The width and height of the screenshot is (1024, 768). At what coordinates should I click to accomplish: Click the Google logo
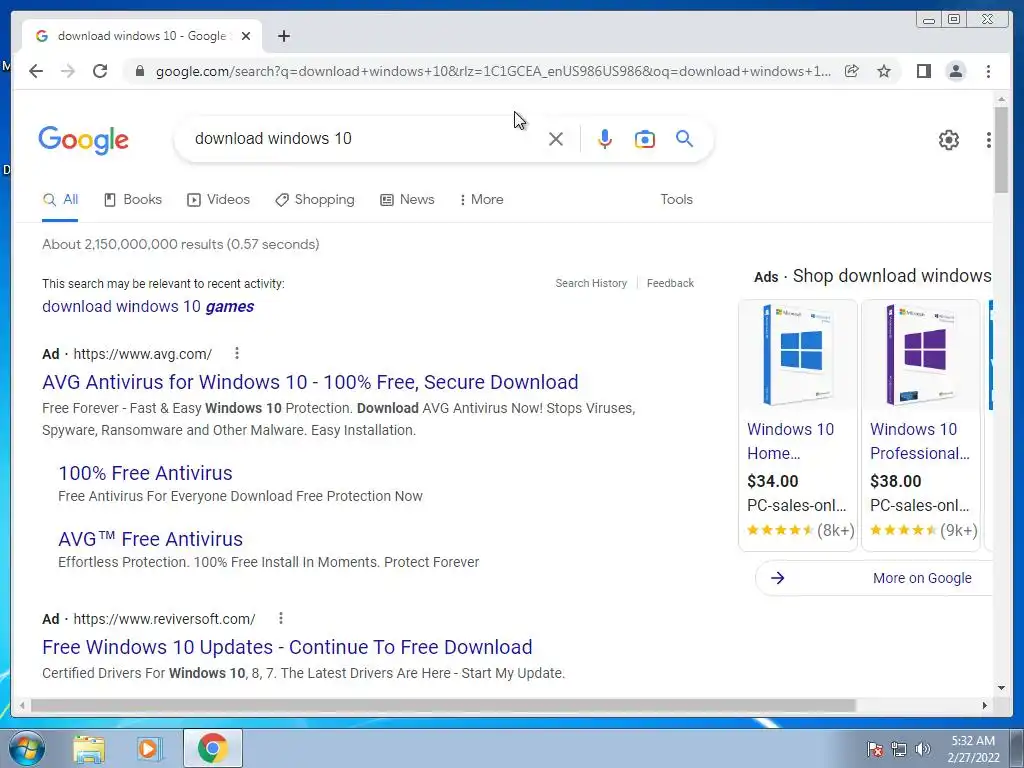84,140
